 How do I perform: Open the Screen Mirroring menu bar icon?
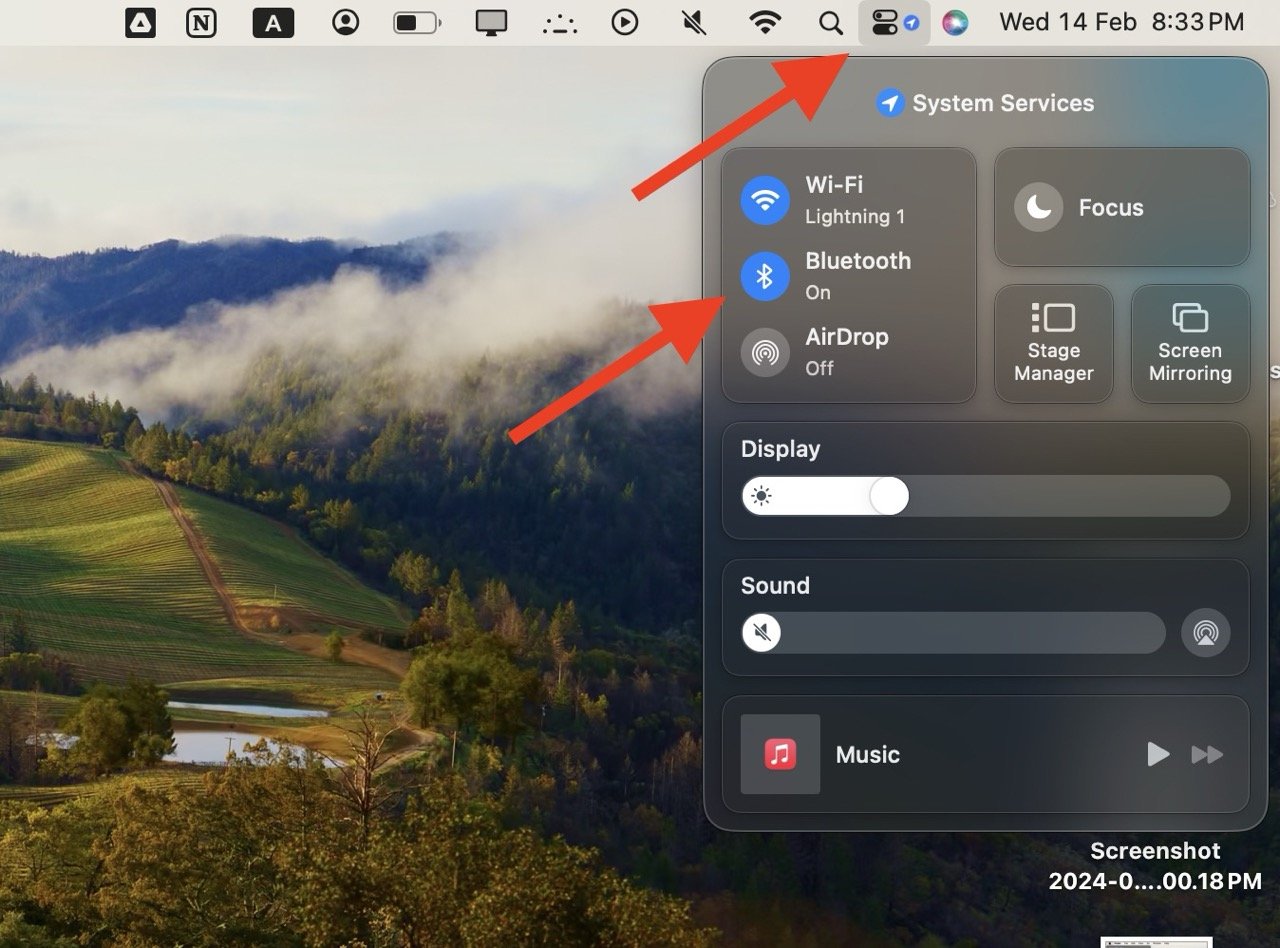pyautogui.click(x=493, y=22)
